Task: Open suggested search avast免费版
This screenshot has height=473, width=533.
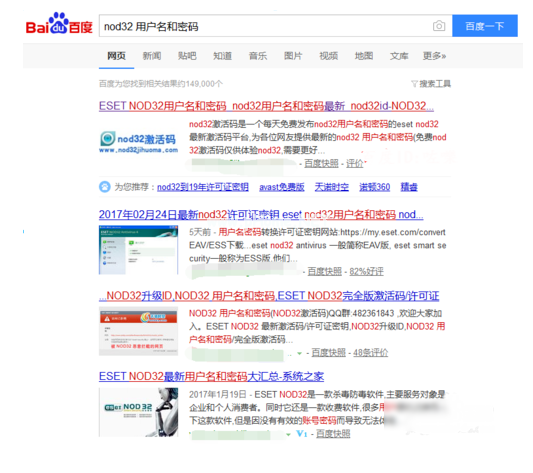Action: pyautogui.click(x=282, y=187)
